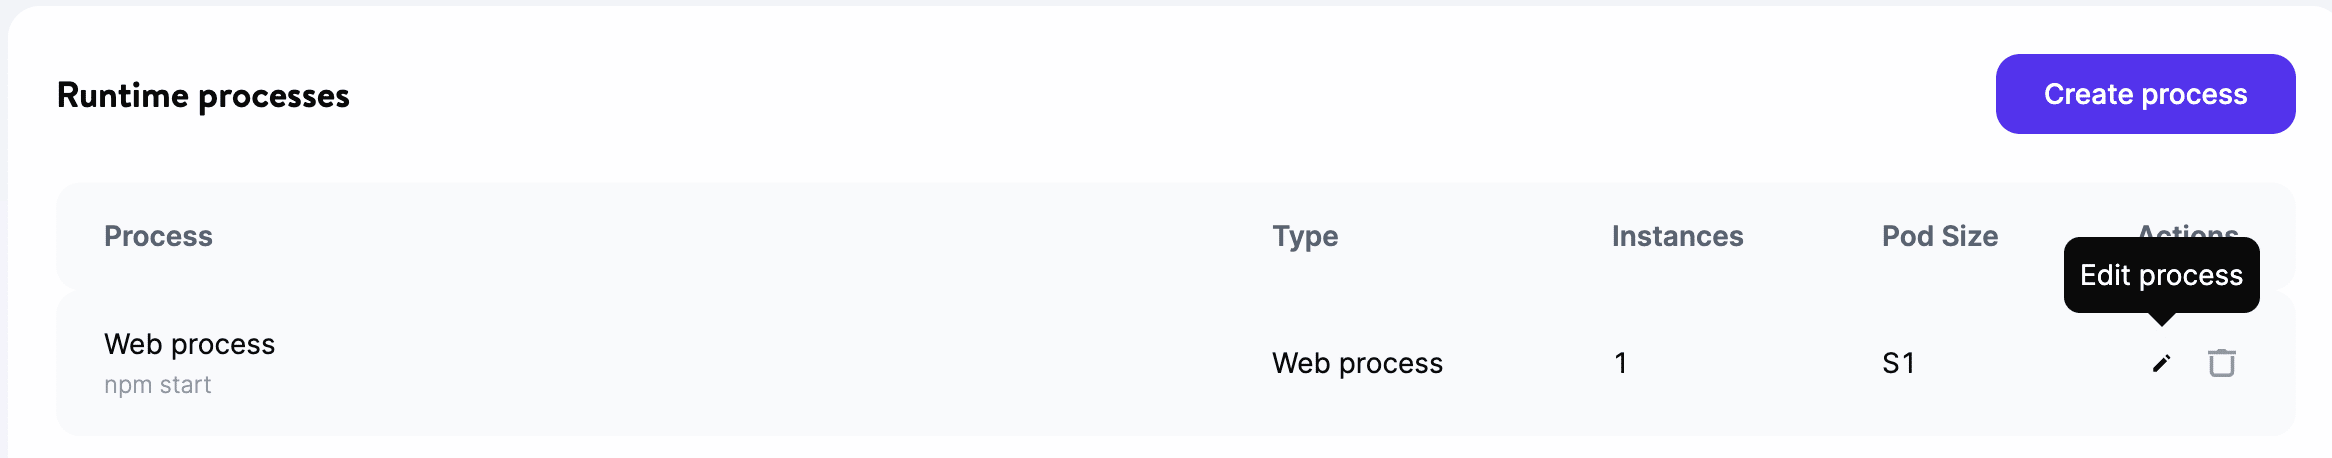
Task: Click the word Web in the row title
Action: pos(133,344)
